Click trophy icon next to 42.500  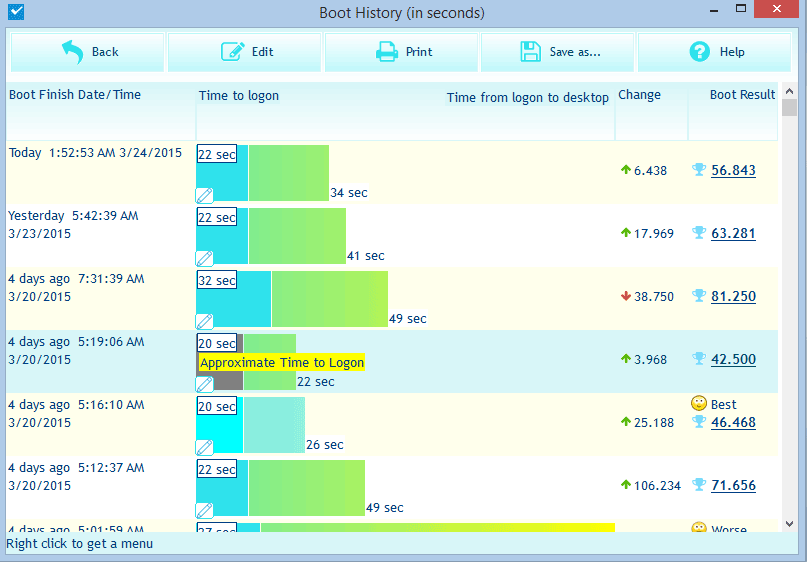(699, 359)
